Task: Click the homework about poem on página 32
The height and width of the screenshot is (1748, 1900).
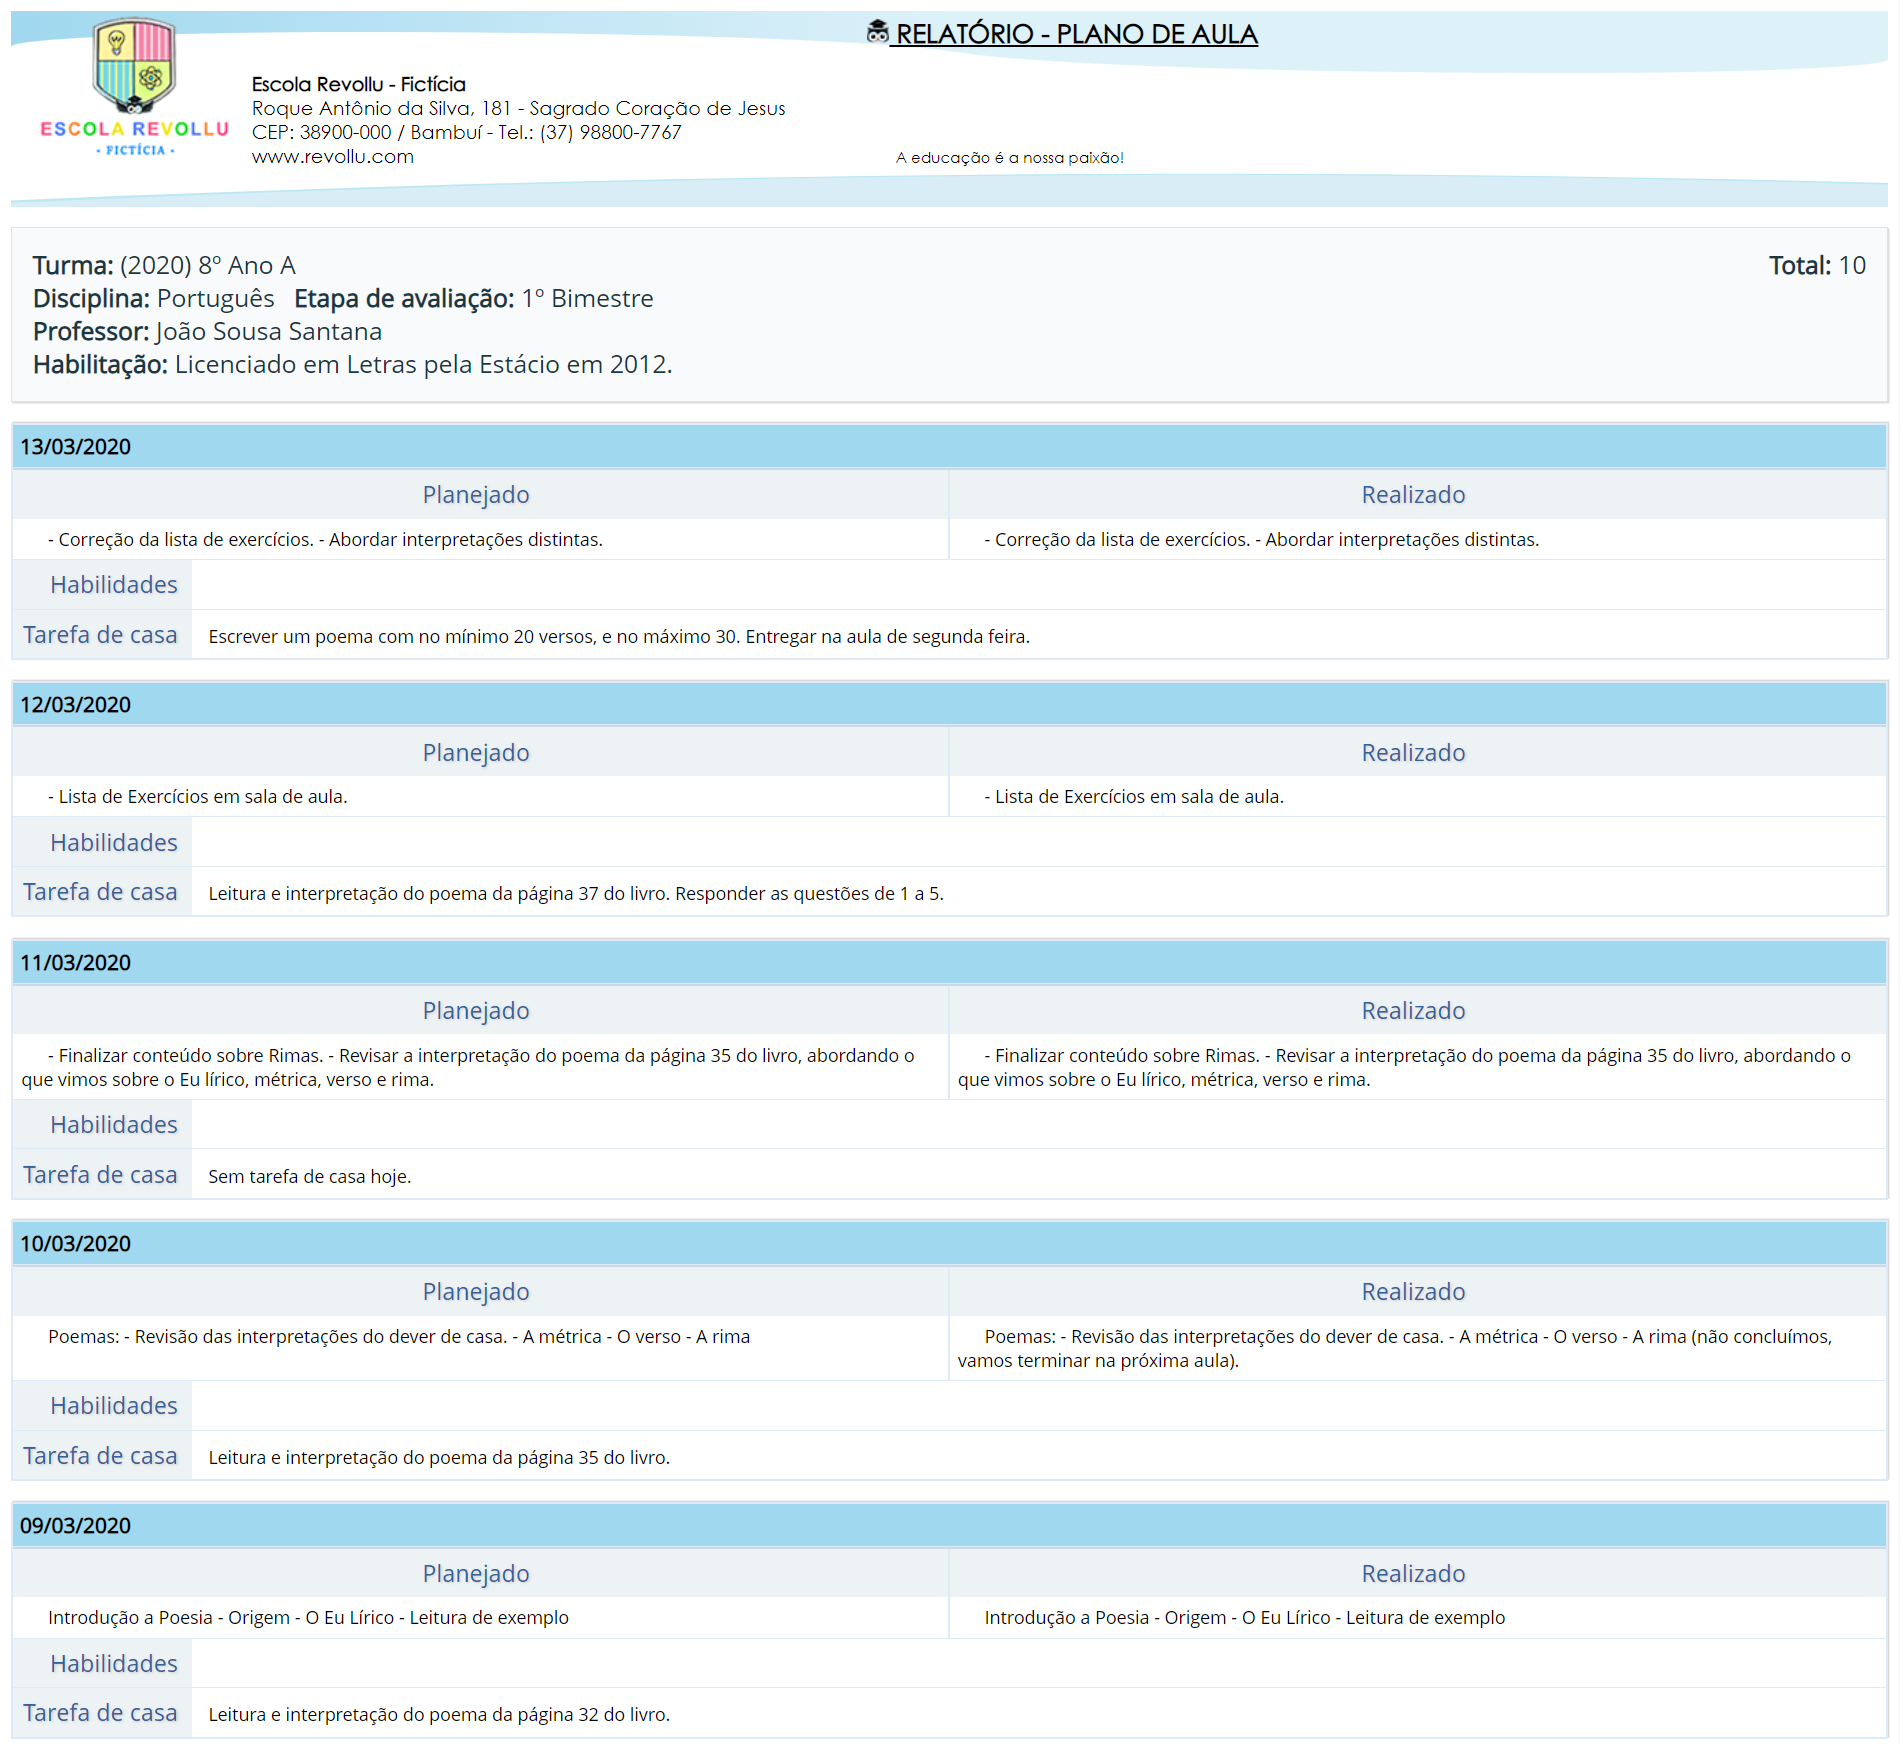Action: [439, 1715]
